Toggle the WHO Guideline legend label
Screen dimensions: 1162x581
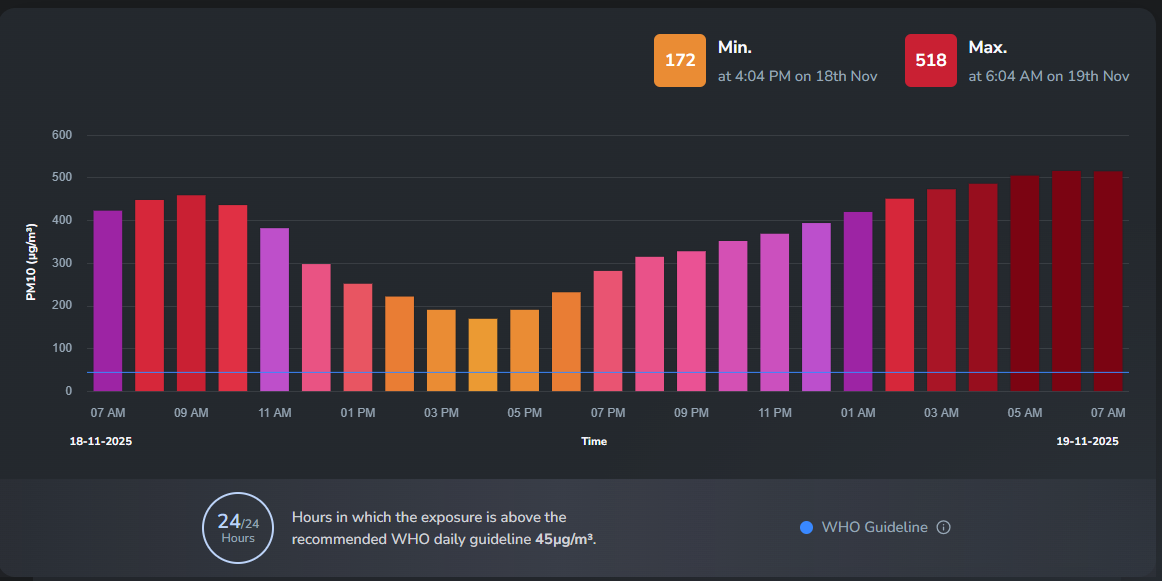pyautogui.click(x=874, y=528)
